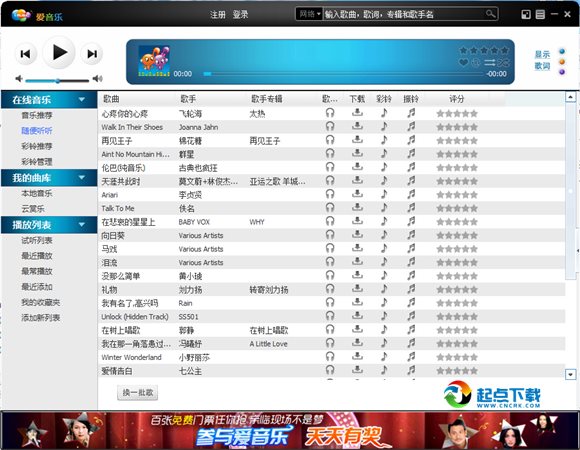This screenshot has height=450, width=580.
Task: Download the song Ariari
Action: coord(357,194)
